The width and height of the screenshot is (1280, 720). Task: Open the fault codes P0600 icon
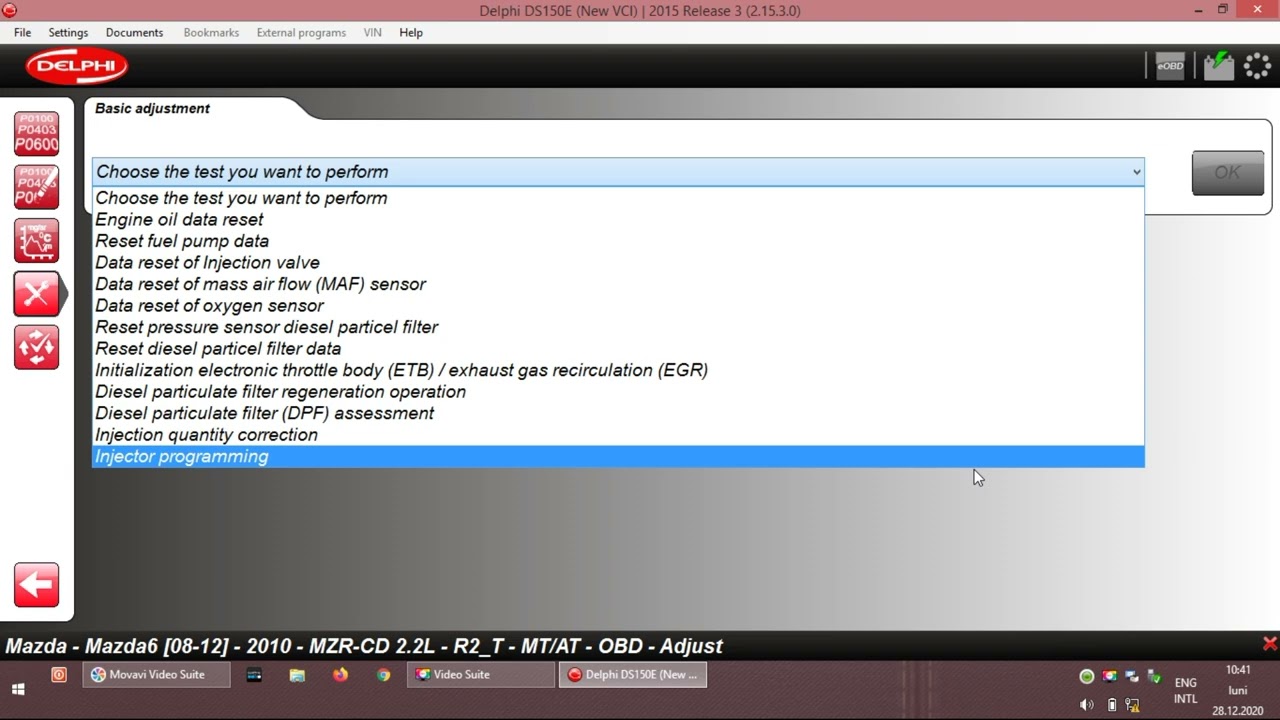tap(36, 134)
